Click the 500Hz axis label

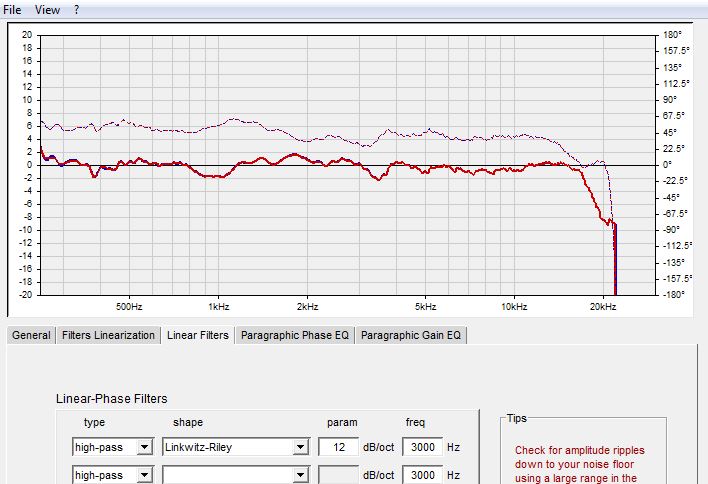[129, 307]
